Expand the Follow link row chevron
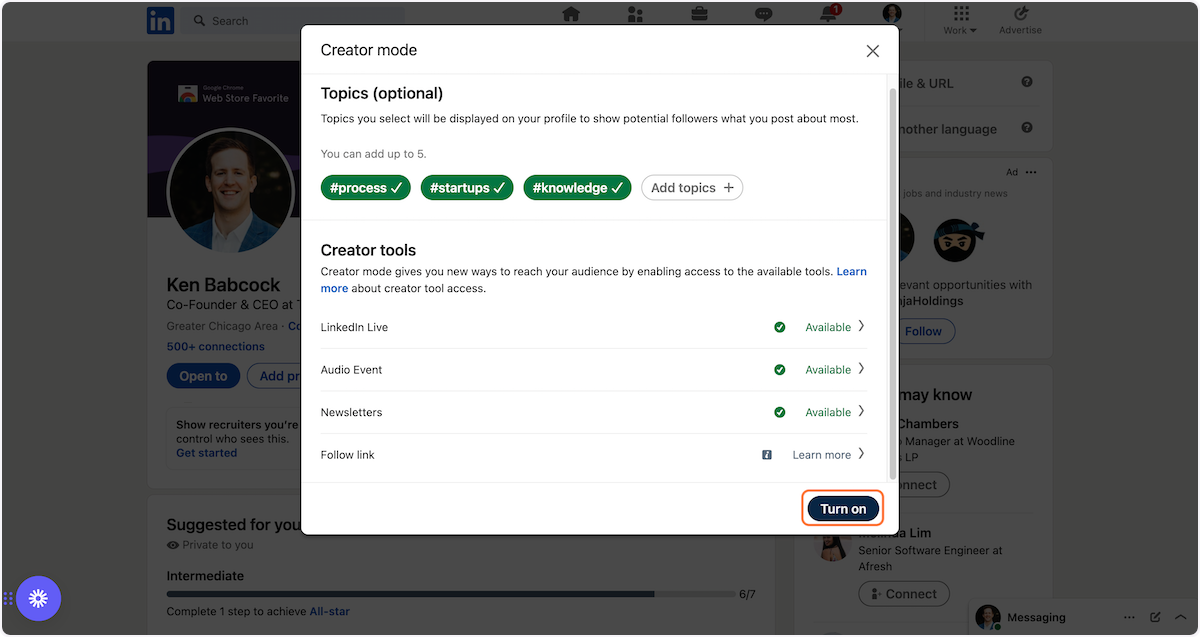Screen dimensions: 1200x637 (861, 454)
